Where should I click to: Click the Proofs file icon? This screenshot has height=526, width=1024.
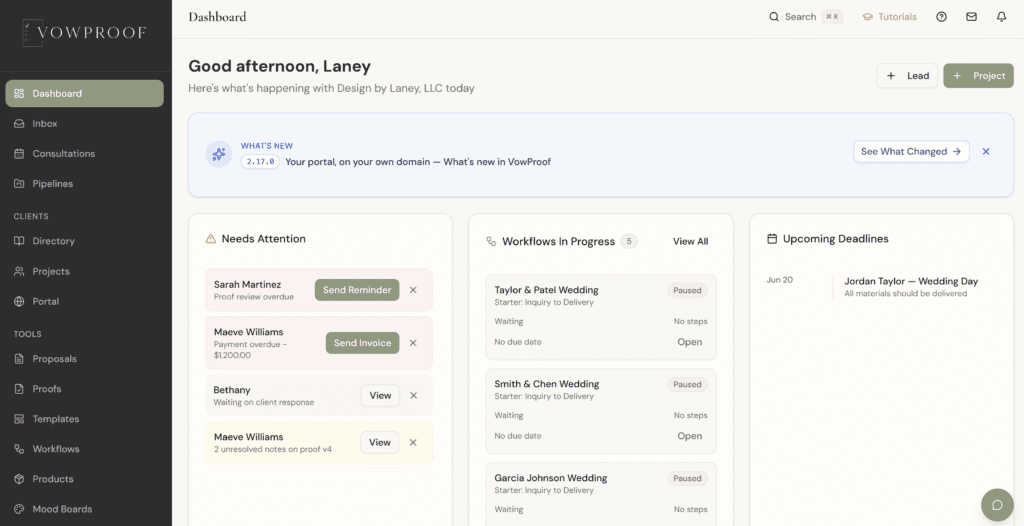coord(19,389)
